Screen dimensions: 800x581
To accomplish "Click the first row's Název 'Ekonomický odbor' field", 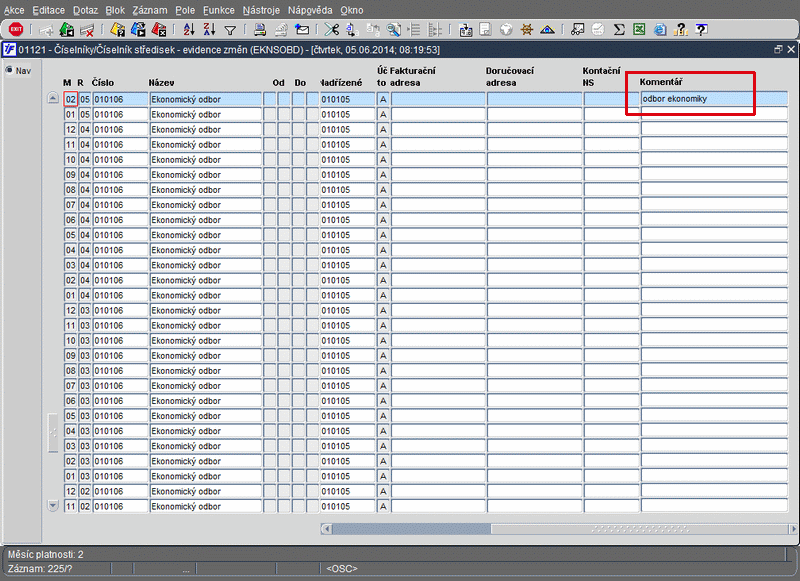I will click(204, 99).
